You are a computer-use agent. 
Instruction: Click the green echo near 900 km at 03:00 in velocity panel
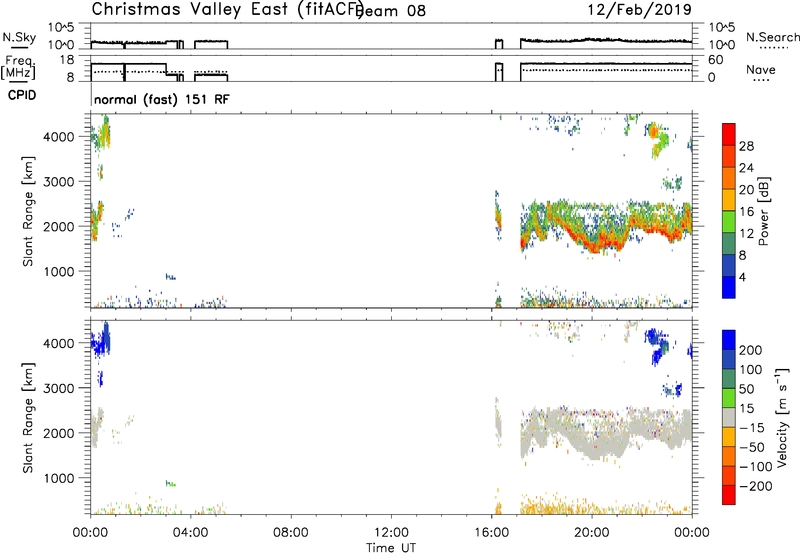coord(171,483)
